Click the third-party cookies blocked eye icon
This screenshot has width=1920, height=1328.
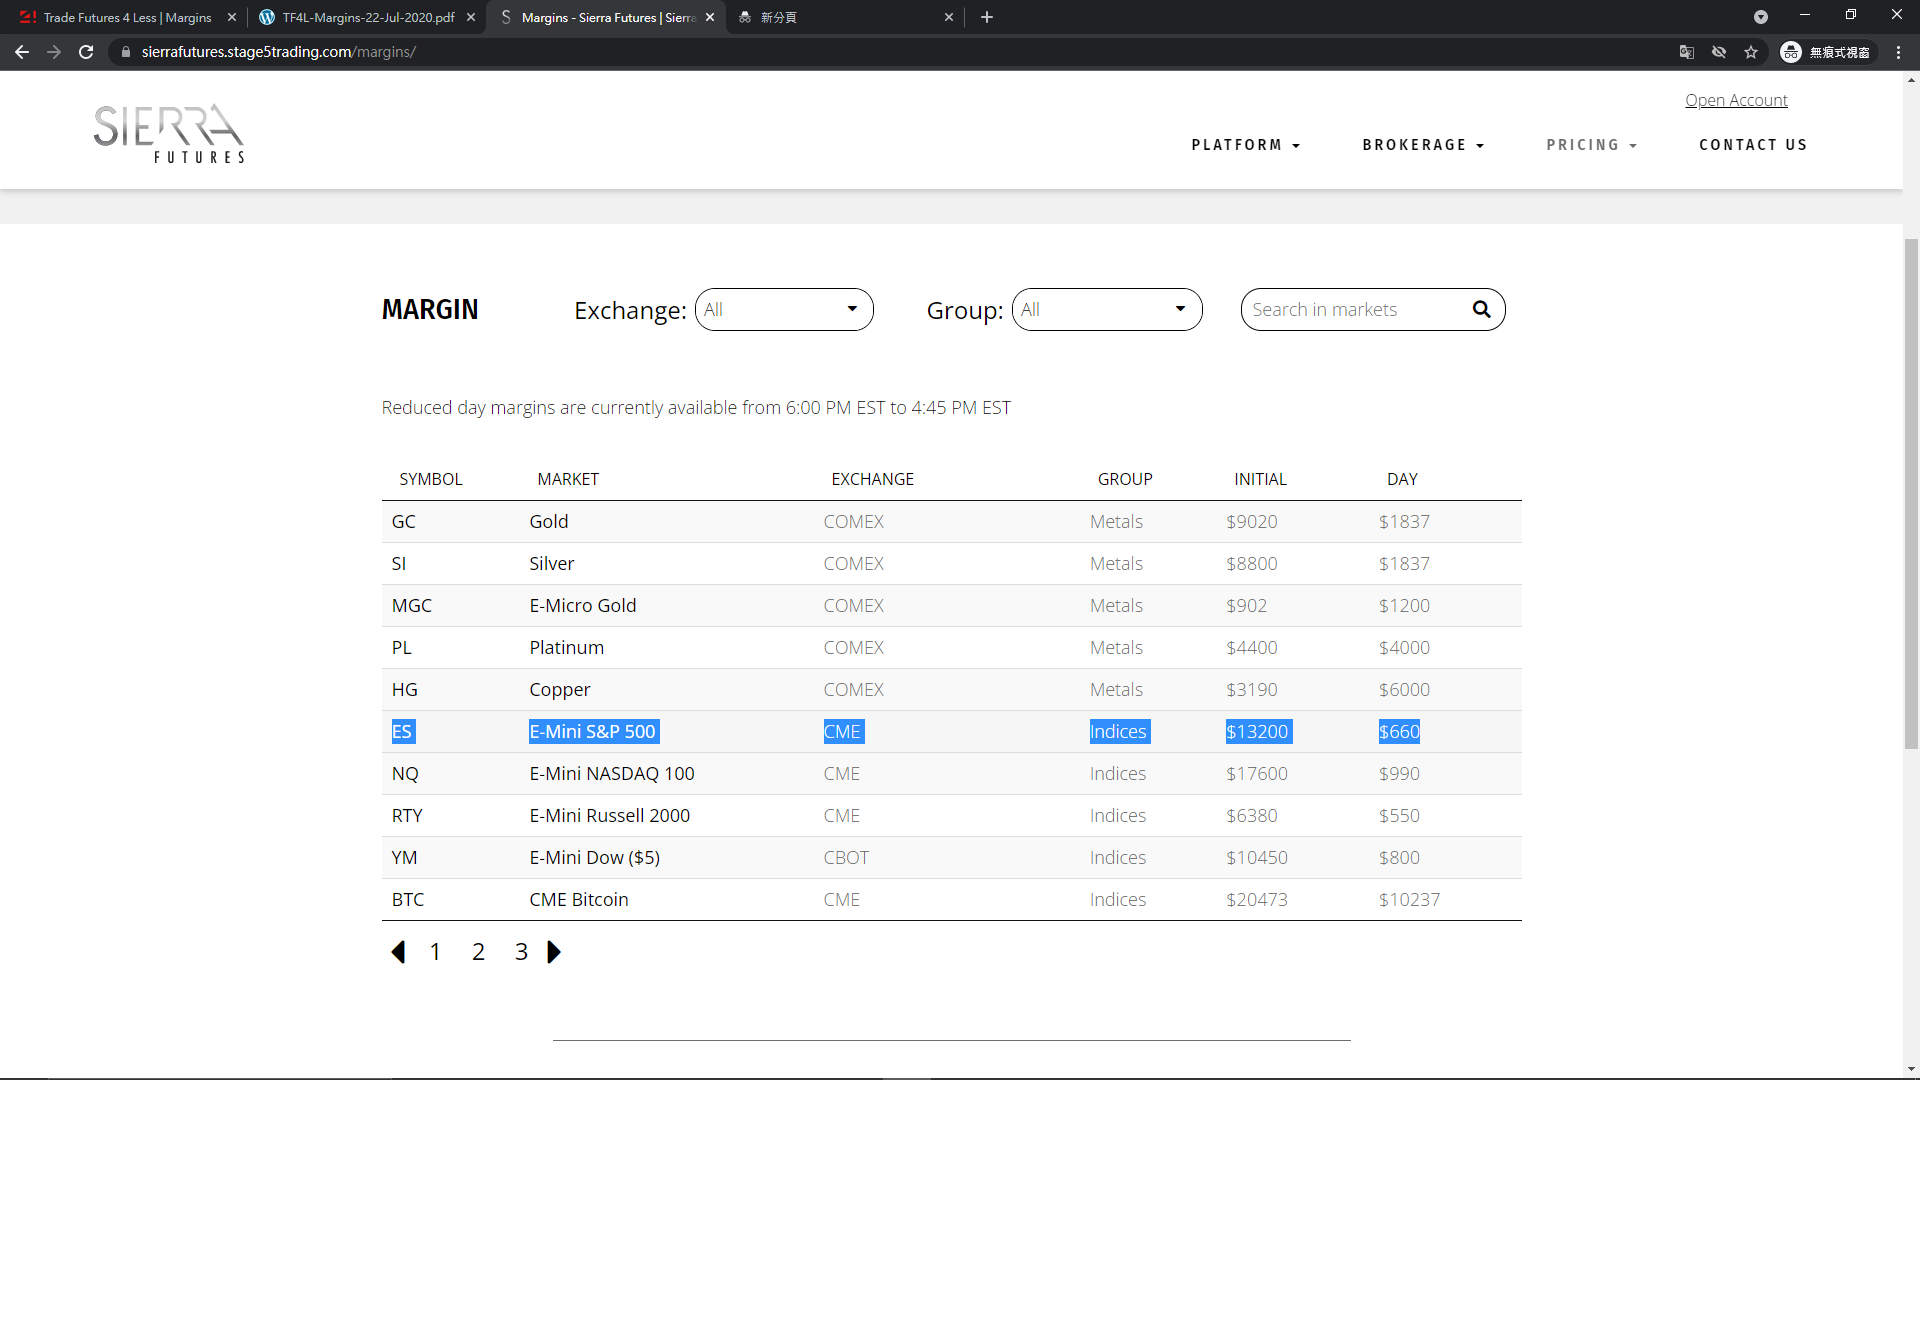[x=1719, y=52]
